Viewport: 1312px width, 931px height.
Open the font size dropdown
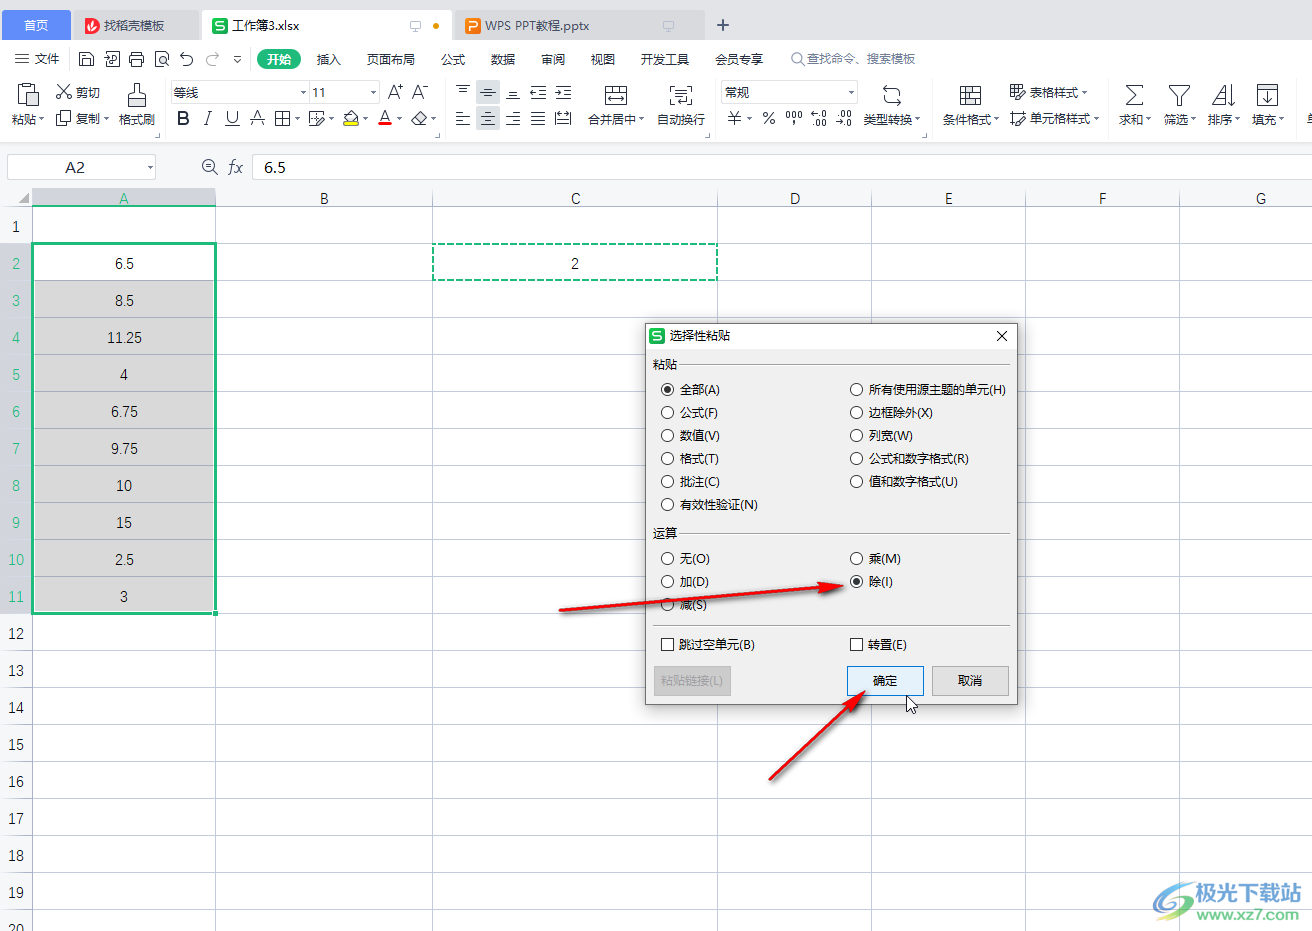click(373, 92)
